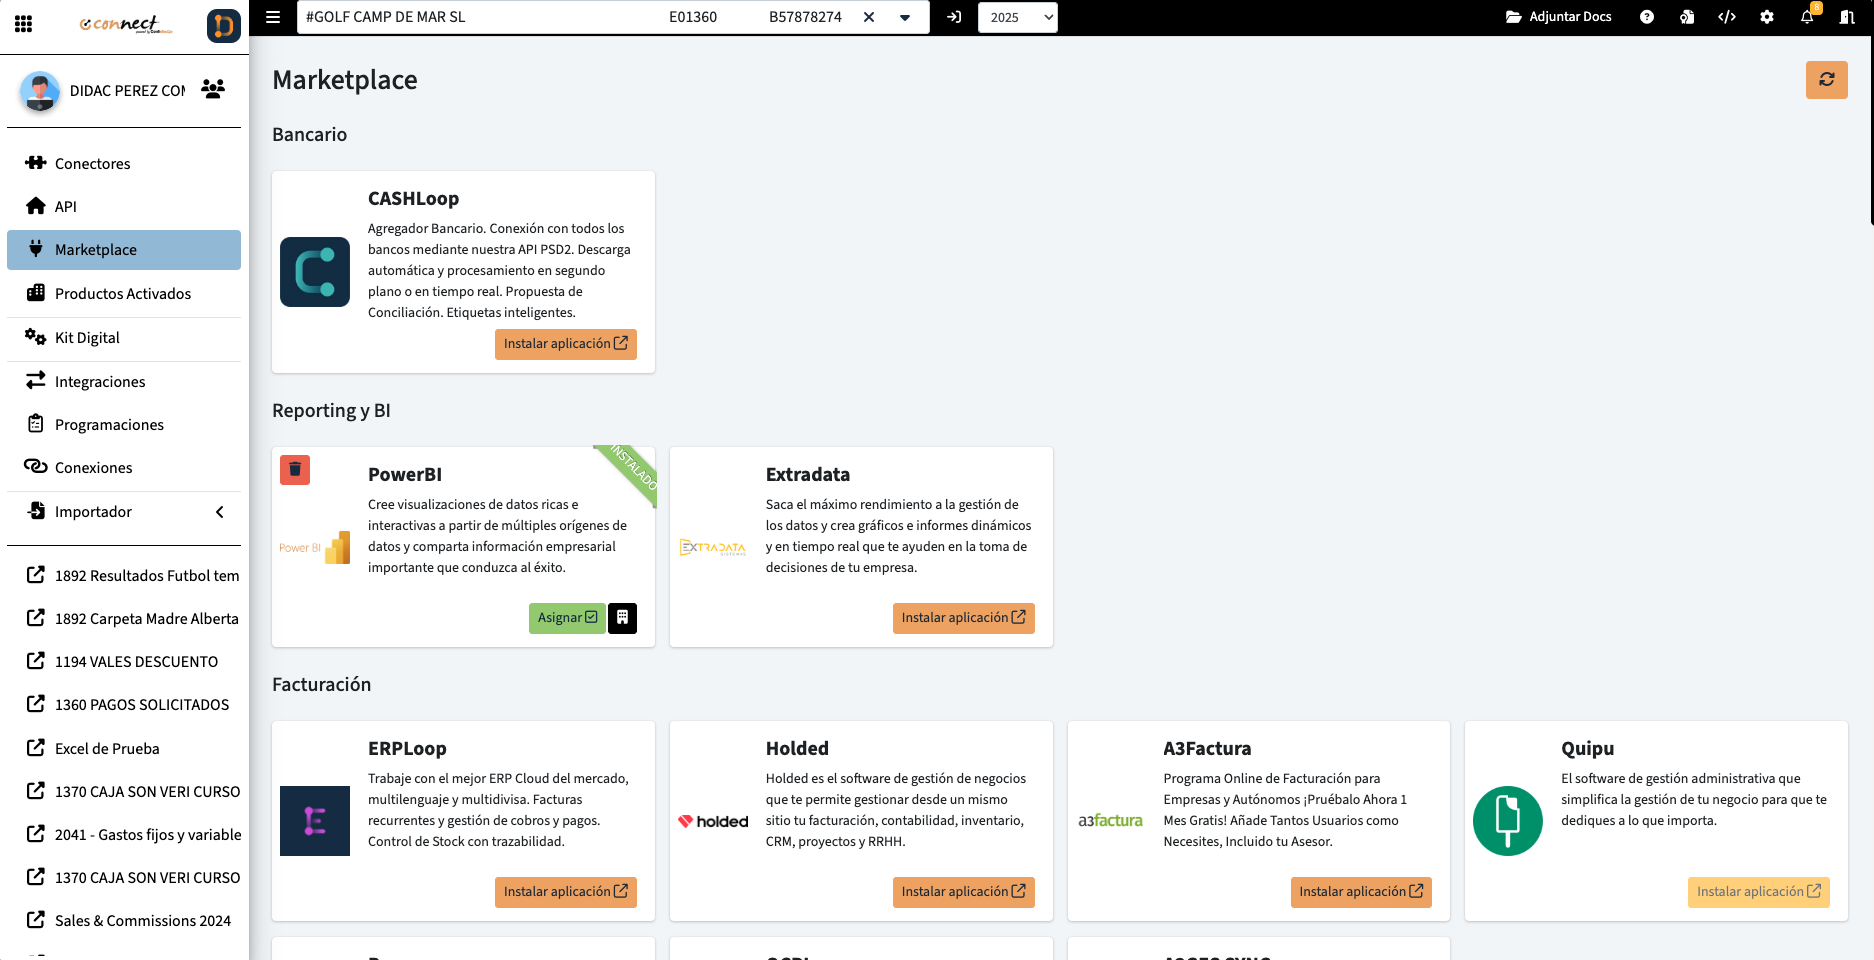
Task: Click the black building icon on PowerBI
Action: pos(622,618)
